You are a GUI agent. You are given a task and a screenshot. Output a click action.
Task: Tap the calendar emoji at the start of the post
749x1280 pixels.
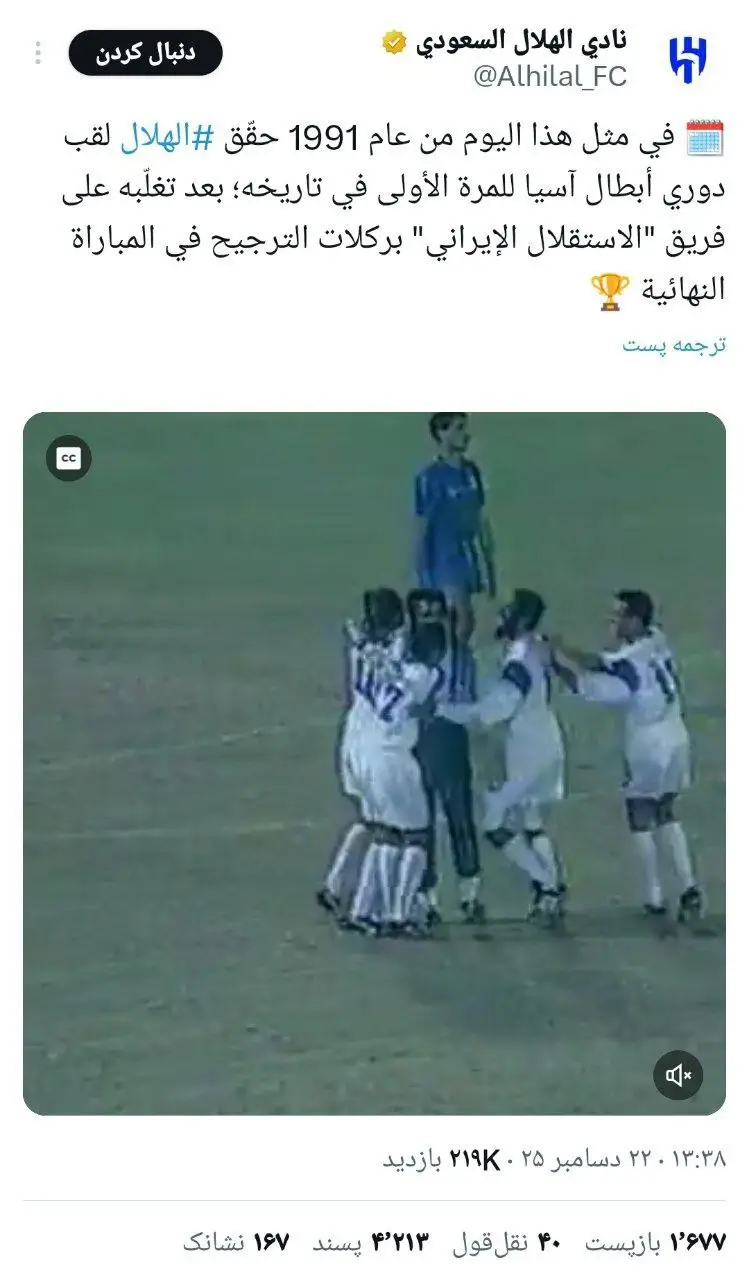706,138
